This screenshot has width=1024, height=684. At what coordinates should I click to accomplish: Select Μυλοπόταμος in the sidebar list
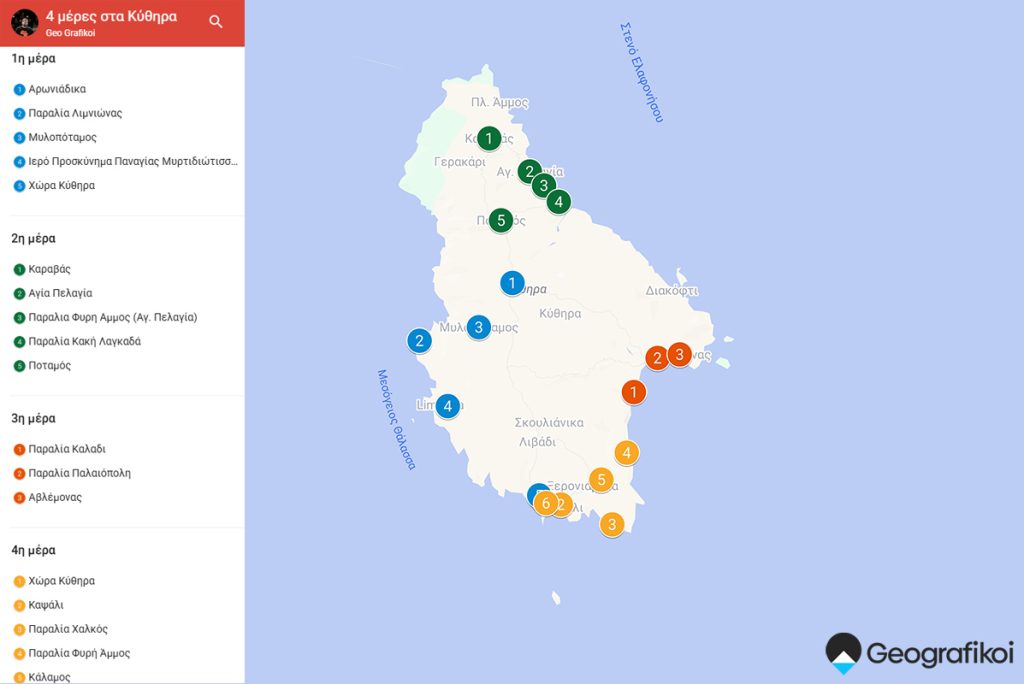click(62, 137)
